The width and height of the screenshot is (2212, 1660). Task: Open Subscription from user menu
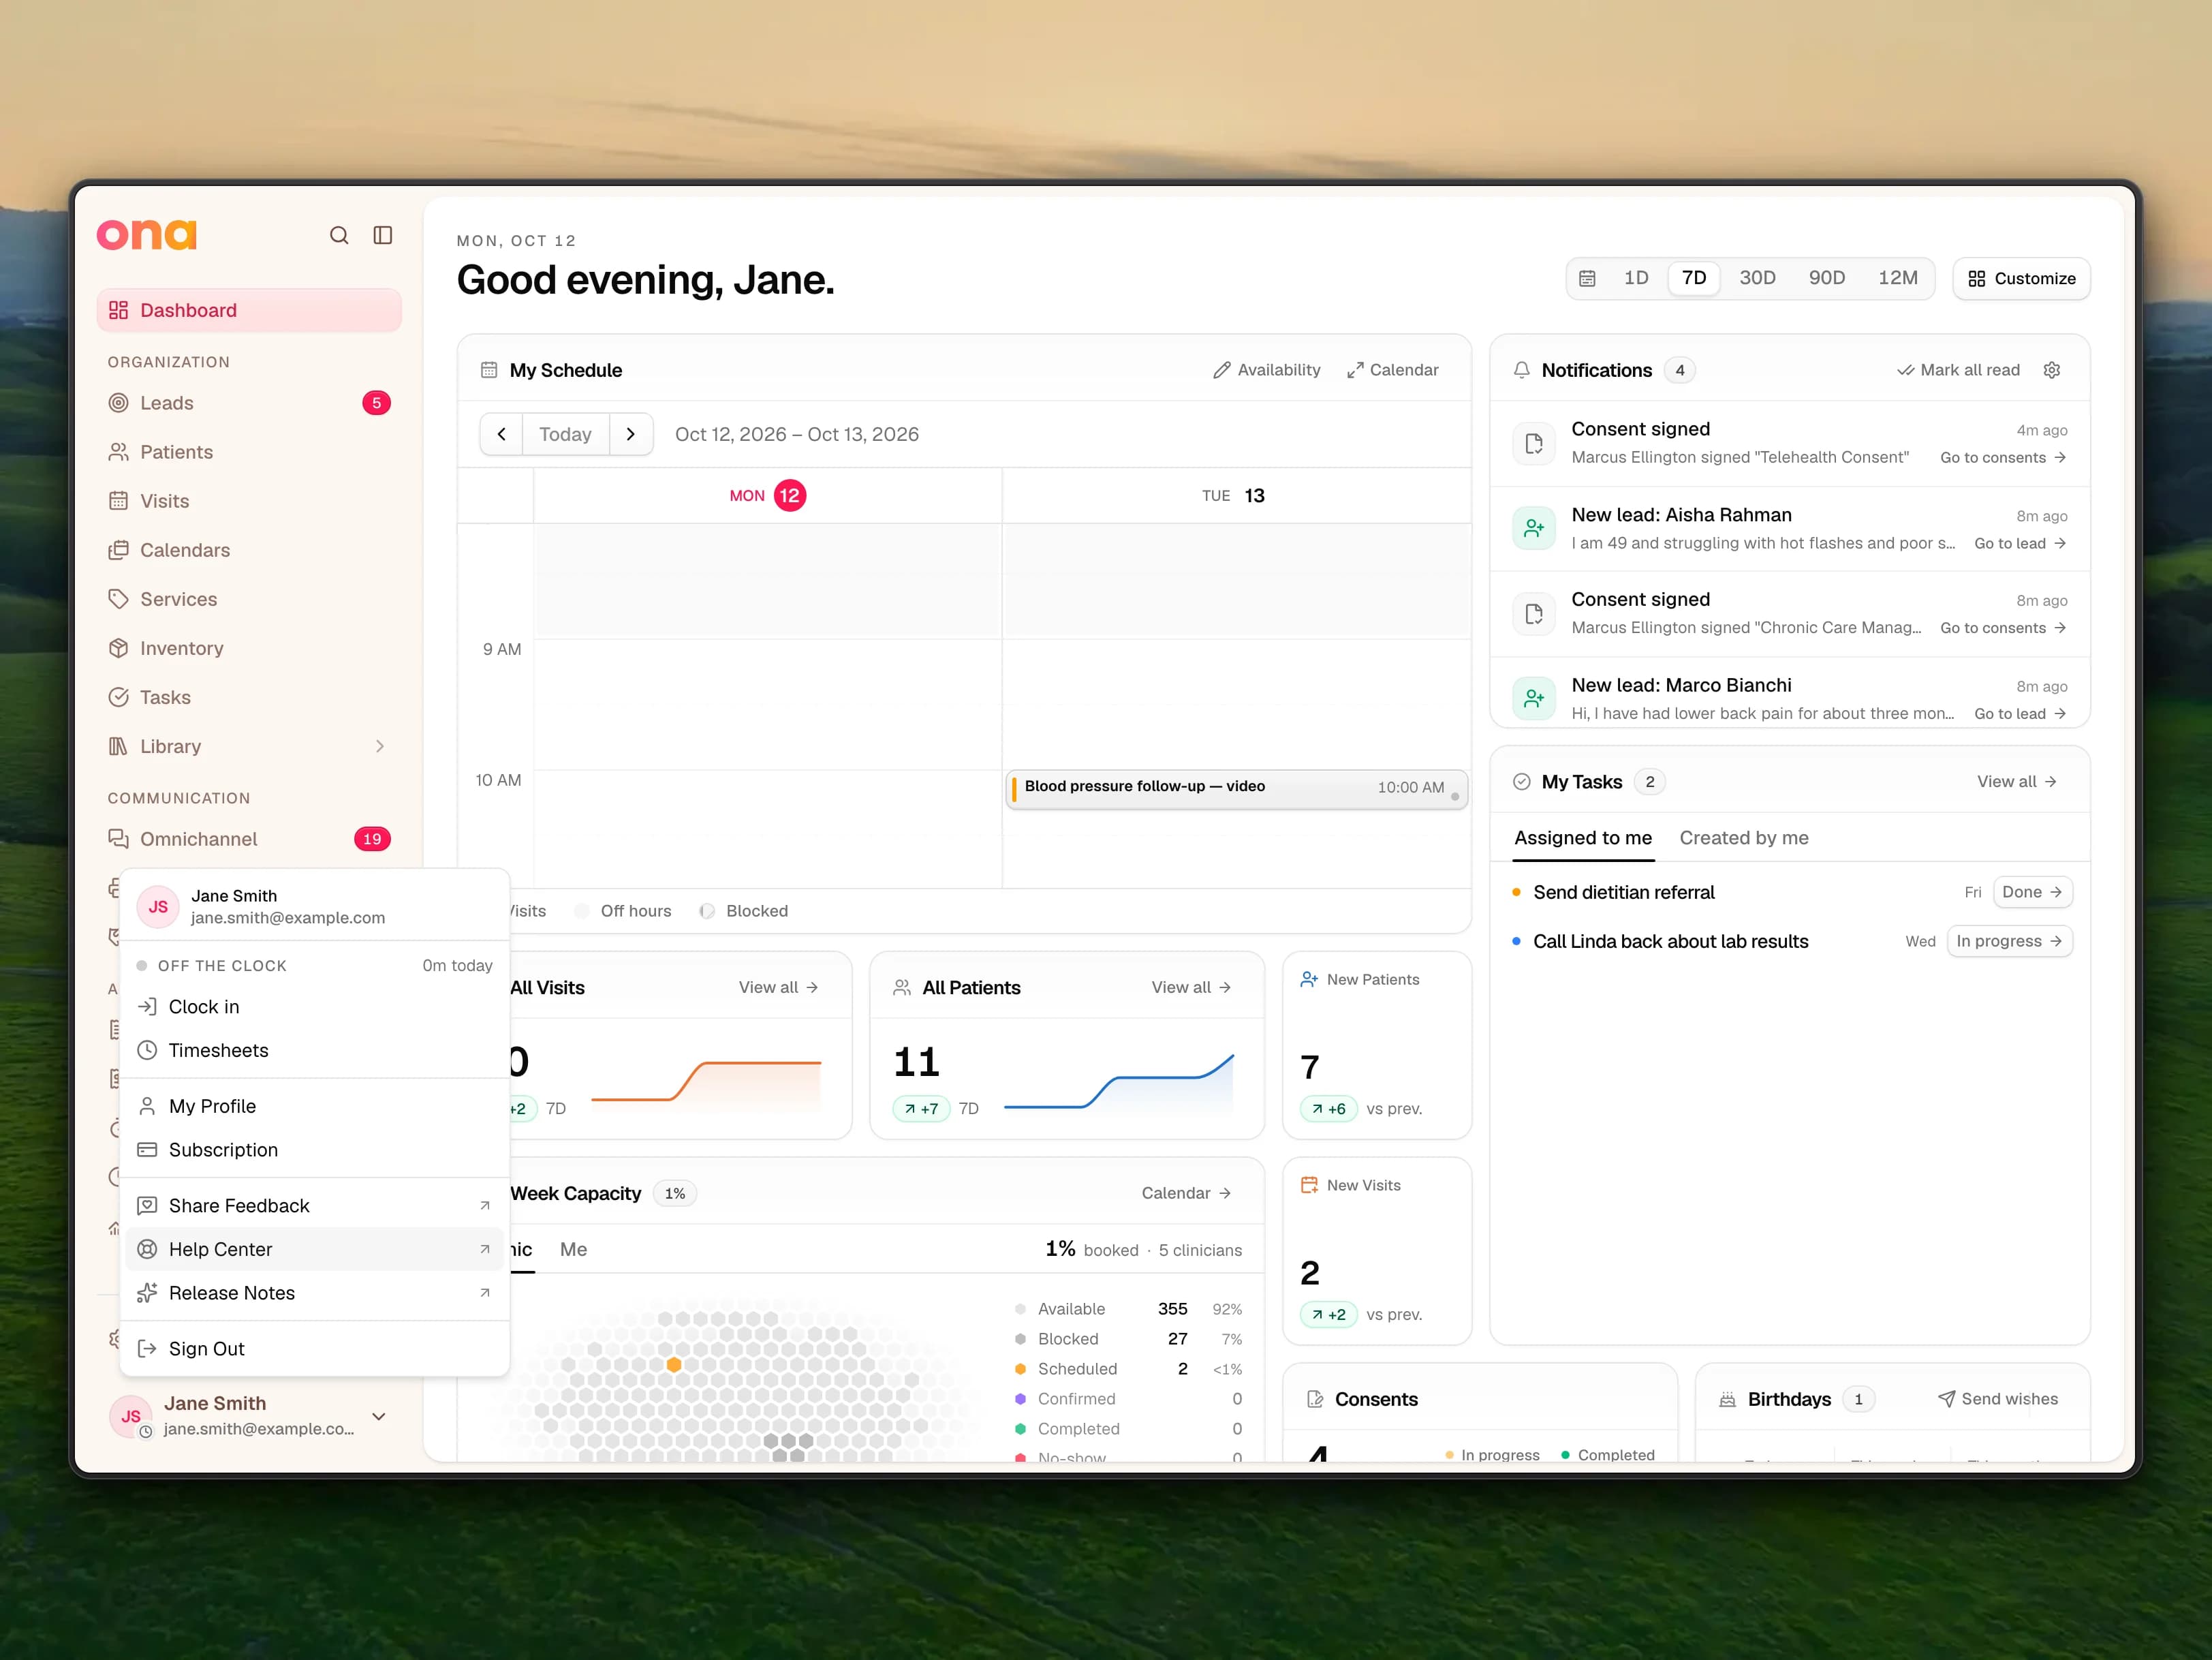315,1150
